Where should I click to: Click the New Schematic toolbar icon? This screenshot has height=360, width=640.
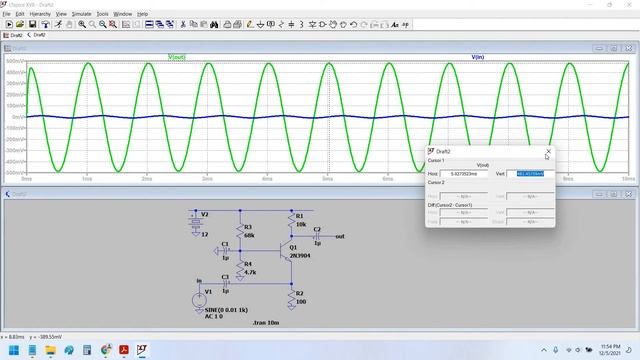tap(9, 24)
